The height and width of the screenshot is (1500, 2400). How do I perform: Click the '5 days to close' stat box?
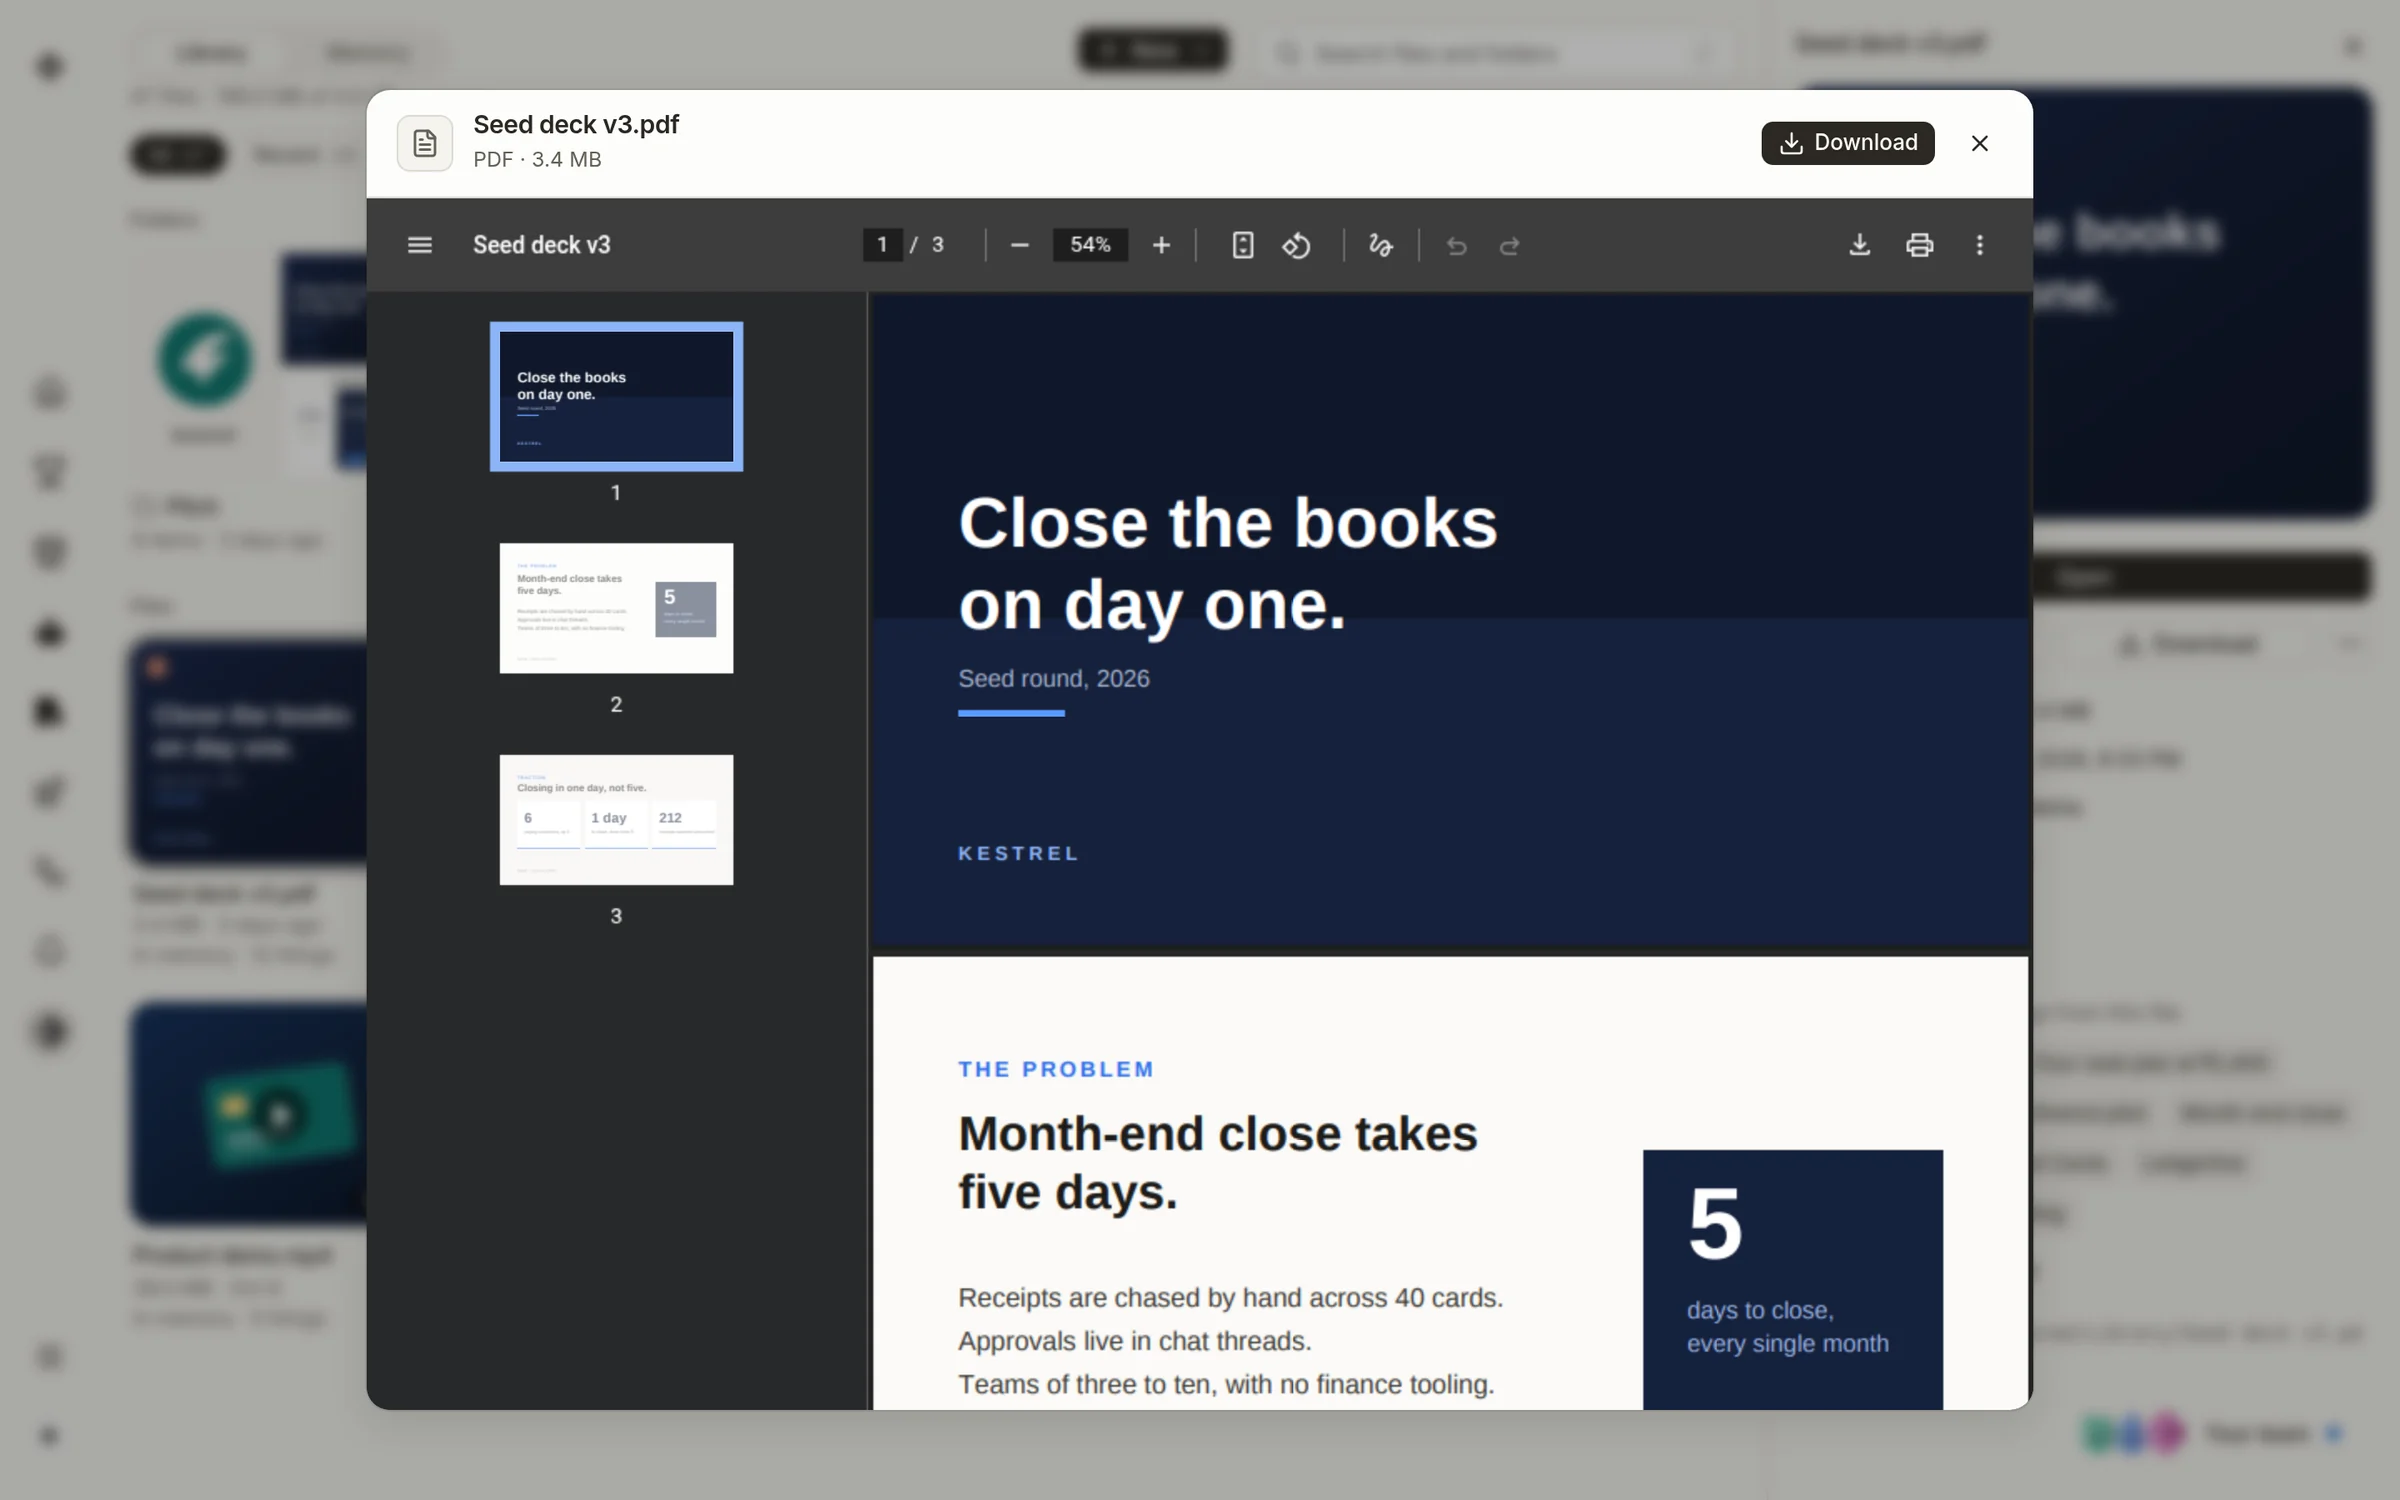(1793, 1280)
